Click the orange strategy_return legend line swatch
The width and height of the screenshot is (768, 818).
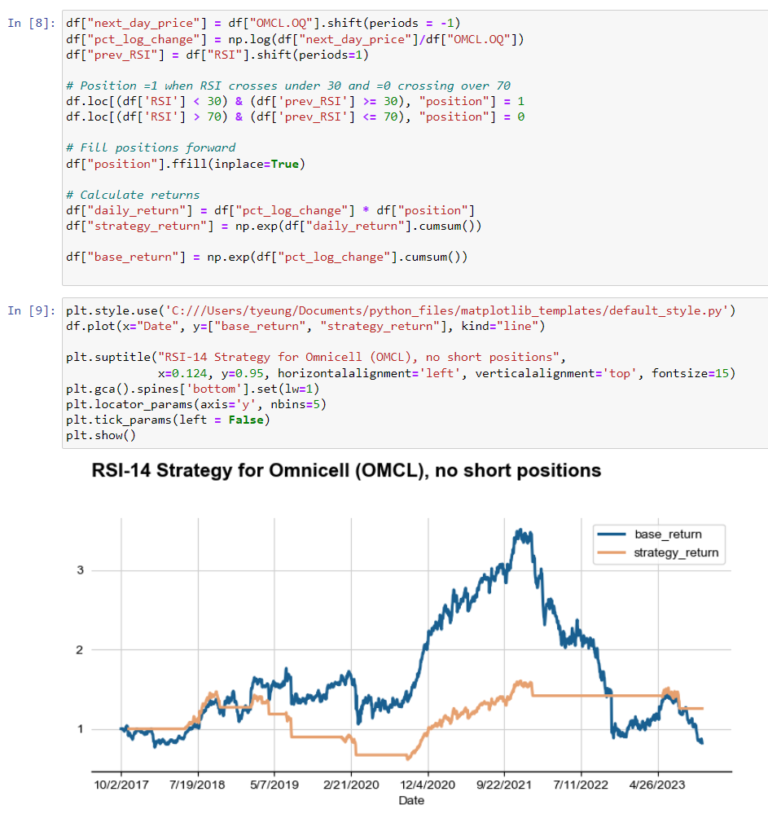coord(611,552)
